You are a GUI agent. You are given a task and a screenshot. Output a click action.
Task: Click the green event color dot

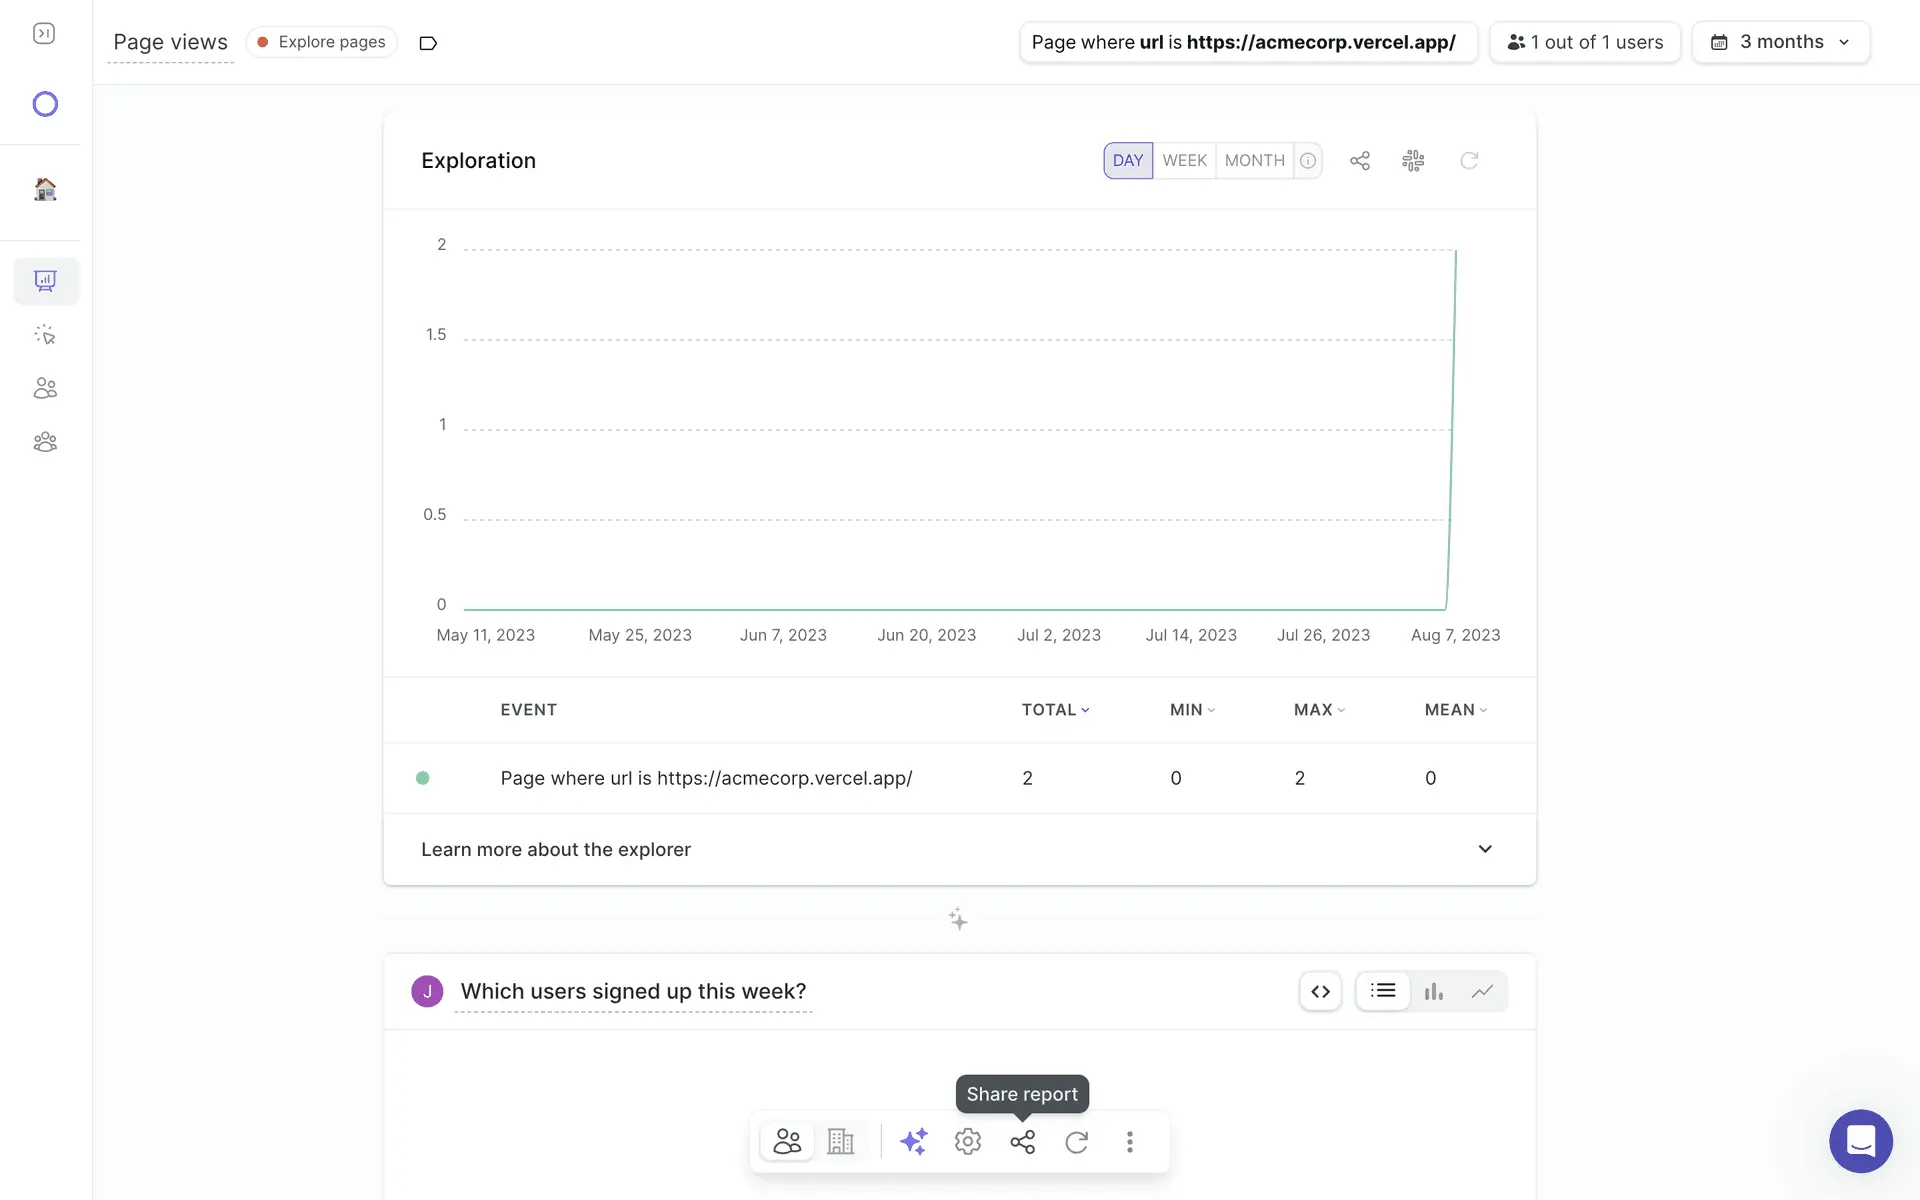click(423, 778)
